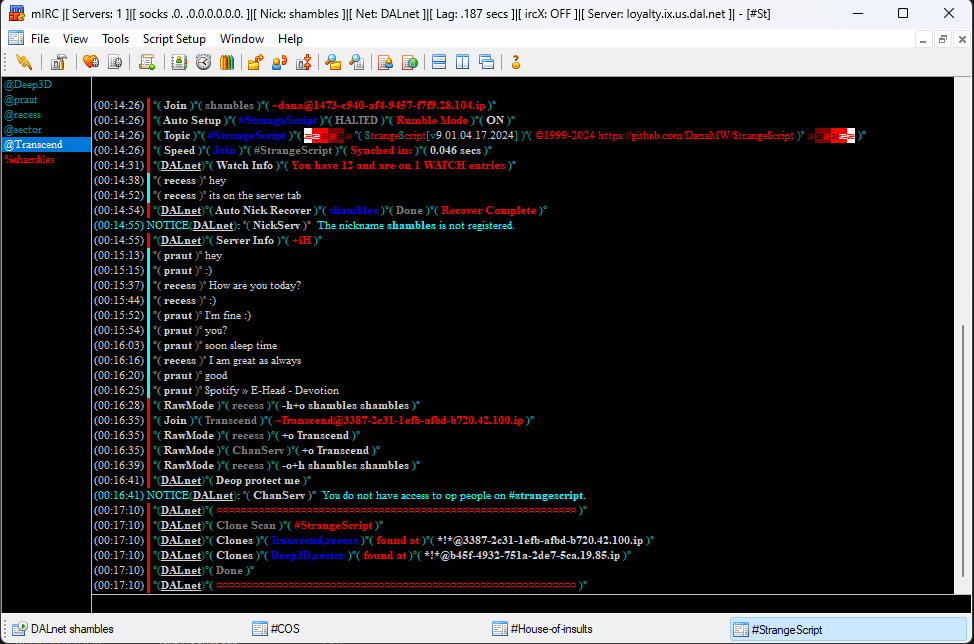Click the mIRC application icon in title bar
974x644 pixels.
16,13
